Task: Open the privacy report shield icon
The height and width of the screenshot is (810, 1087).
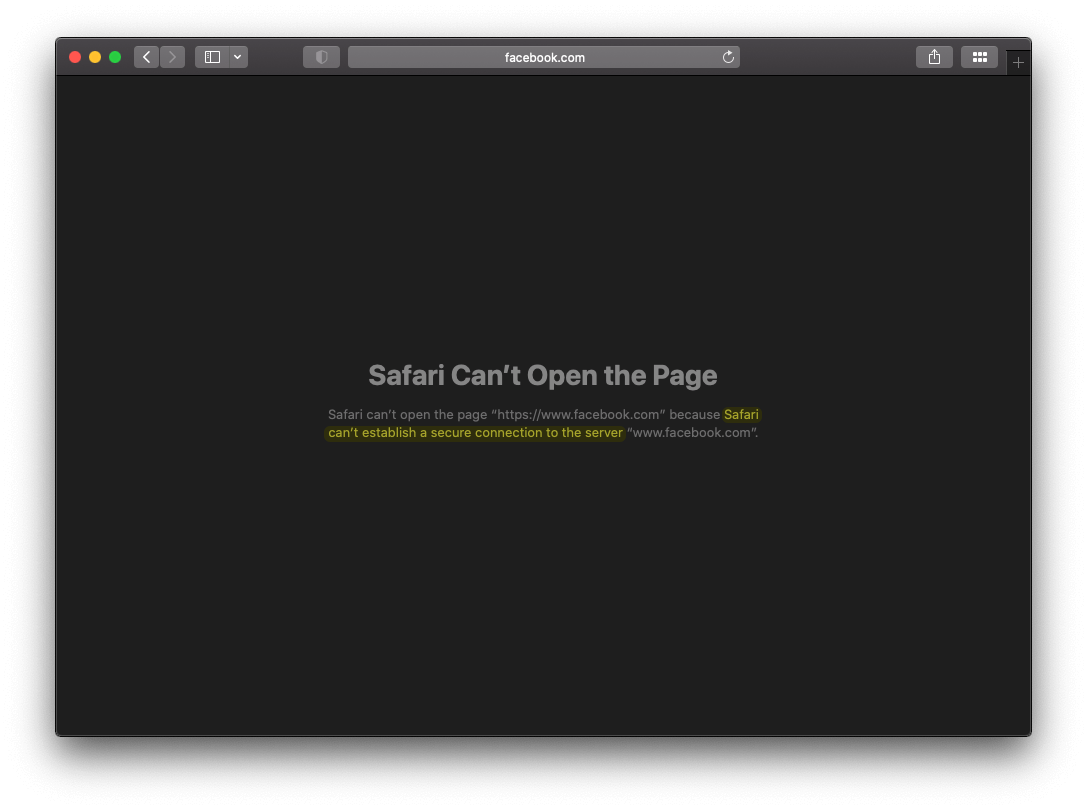Action: pyautogui.click(x=322, y=57)
